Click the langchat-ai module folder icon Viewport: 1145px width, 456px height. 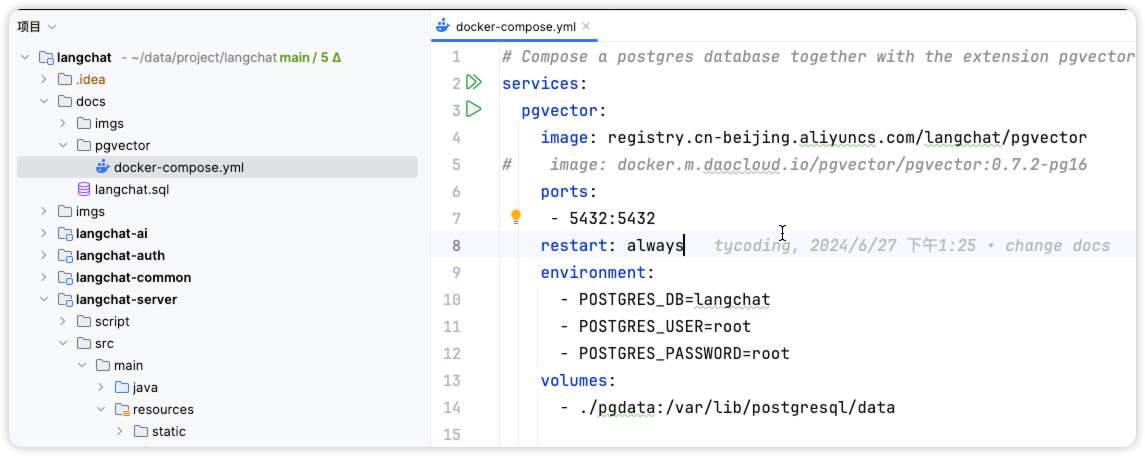[x=65, y=233]
